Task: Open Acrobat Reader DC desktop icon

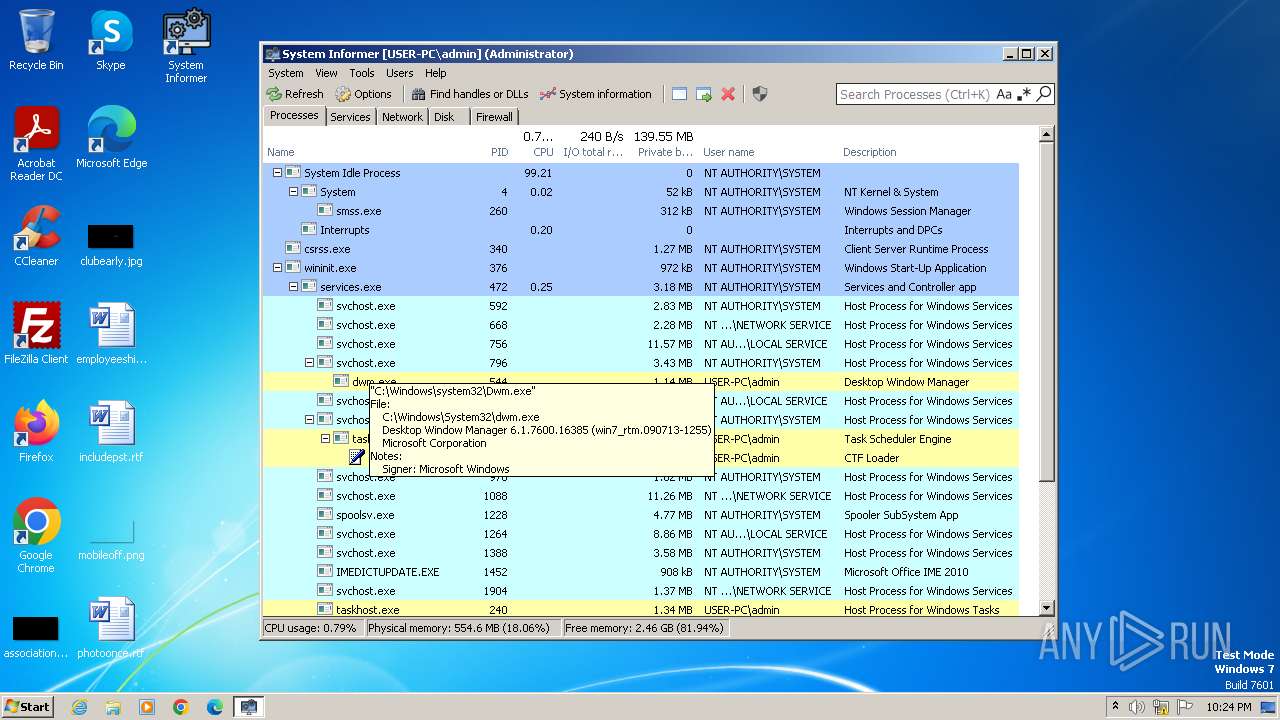Action: pos(36,144)
